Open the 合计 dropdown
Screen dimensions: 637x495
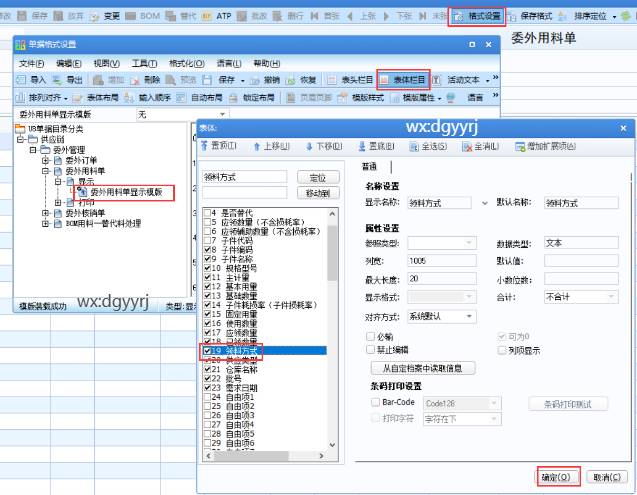(x=585, y=297)
